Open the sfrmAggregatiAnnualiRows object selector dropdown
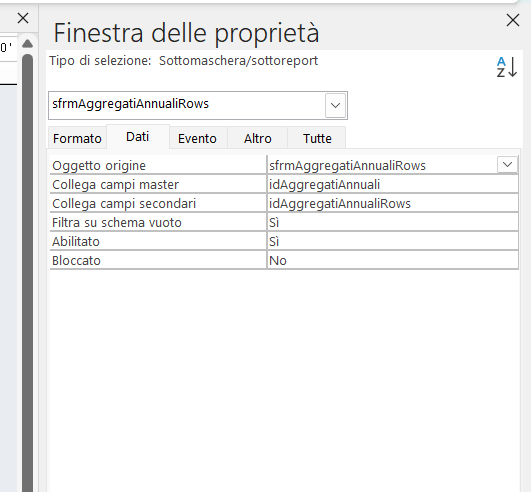Screen dimensions: 531x492 coord(335,105)
